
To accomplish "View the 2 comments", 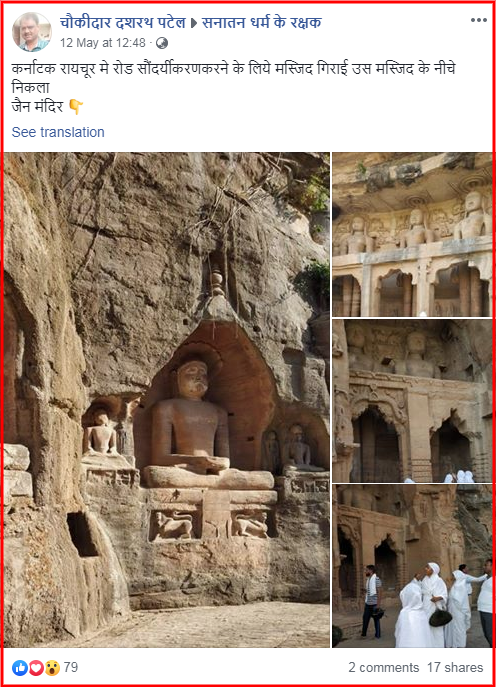I will pyautogui.click(x=383, y=667).
